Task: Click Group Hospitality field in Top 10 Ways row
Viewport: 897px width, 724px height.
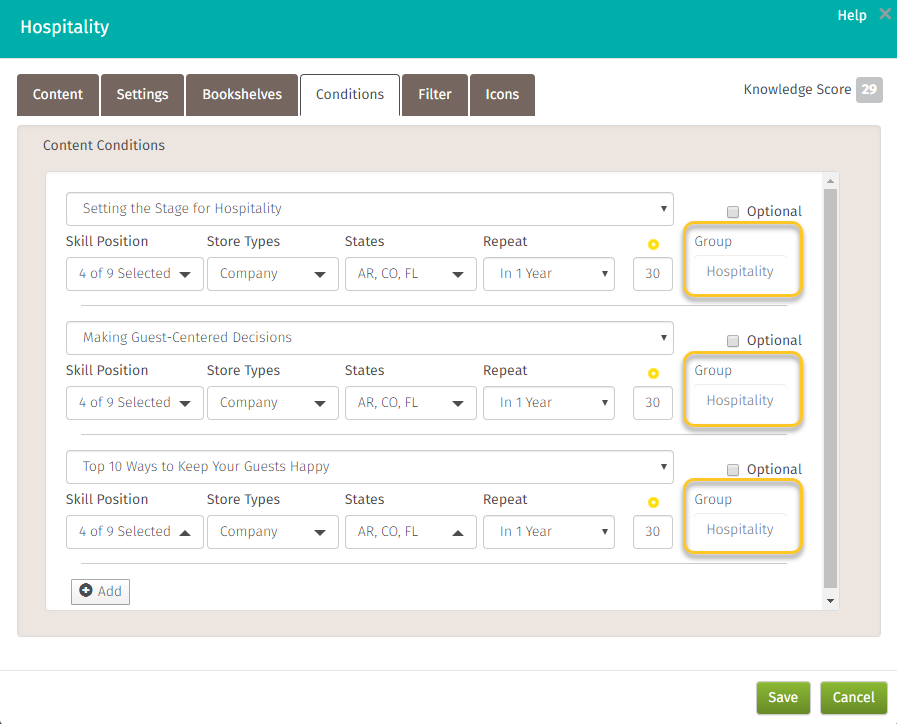Action: click(x=740, y=530)
